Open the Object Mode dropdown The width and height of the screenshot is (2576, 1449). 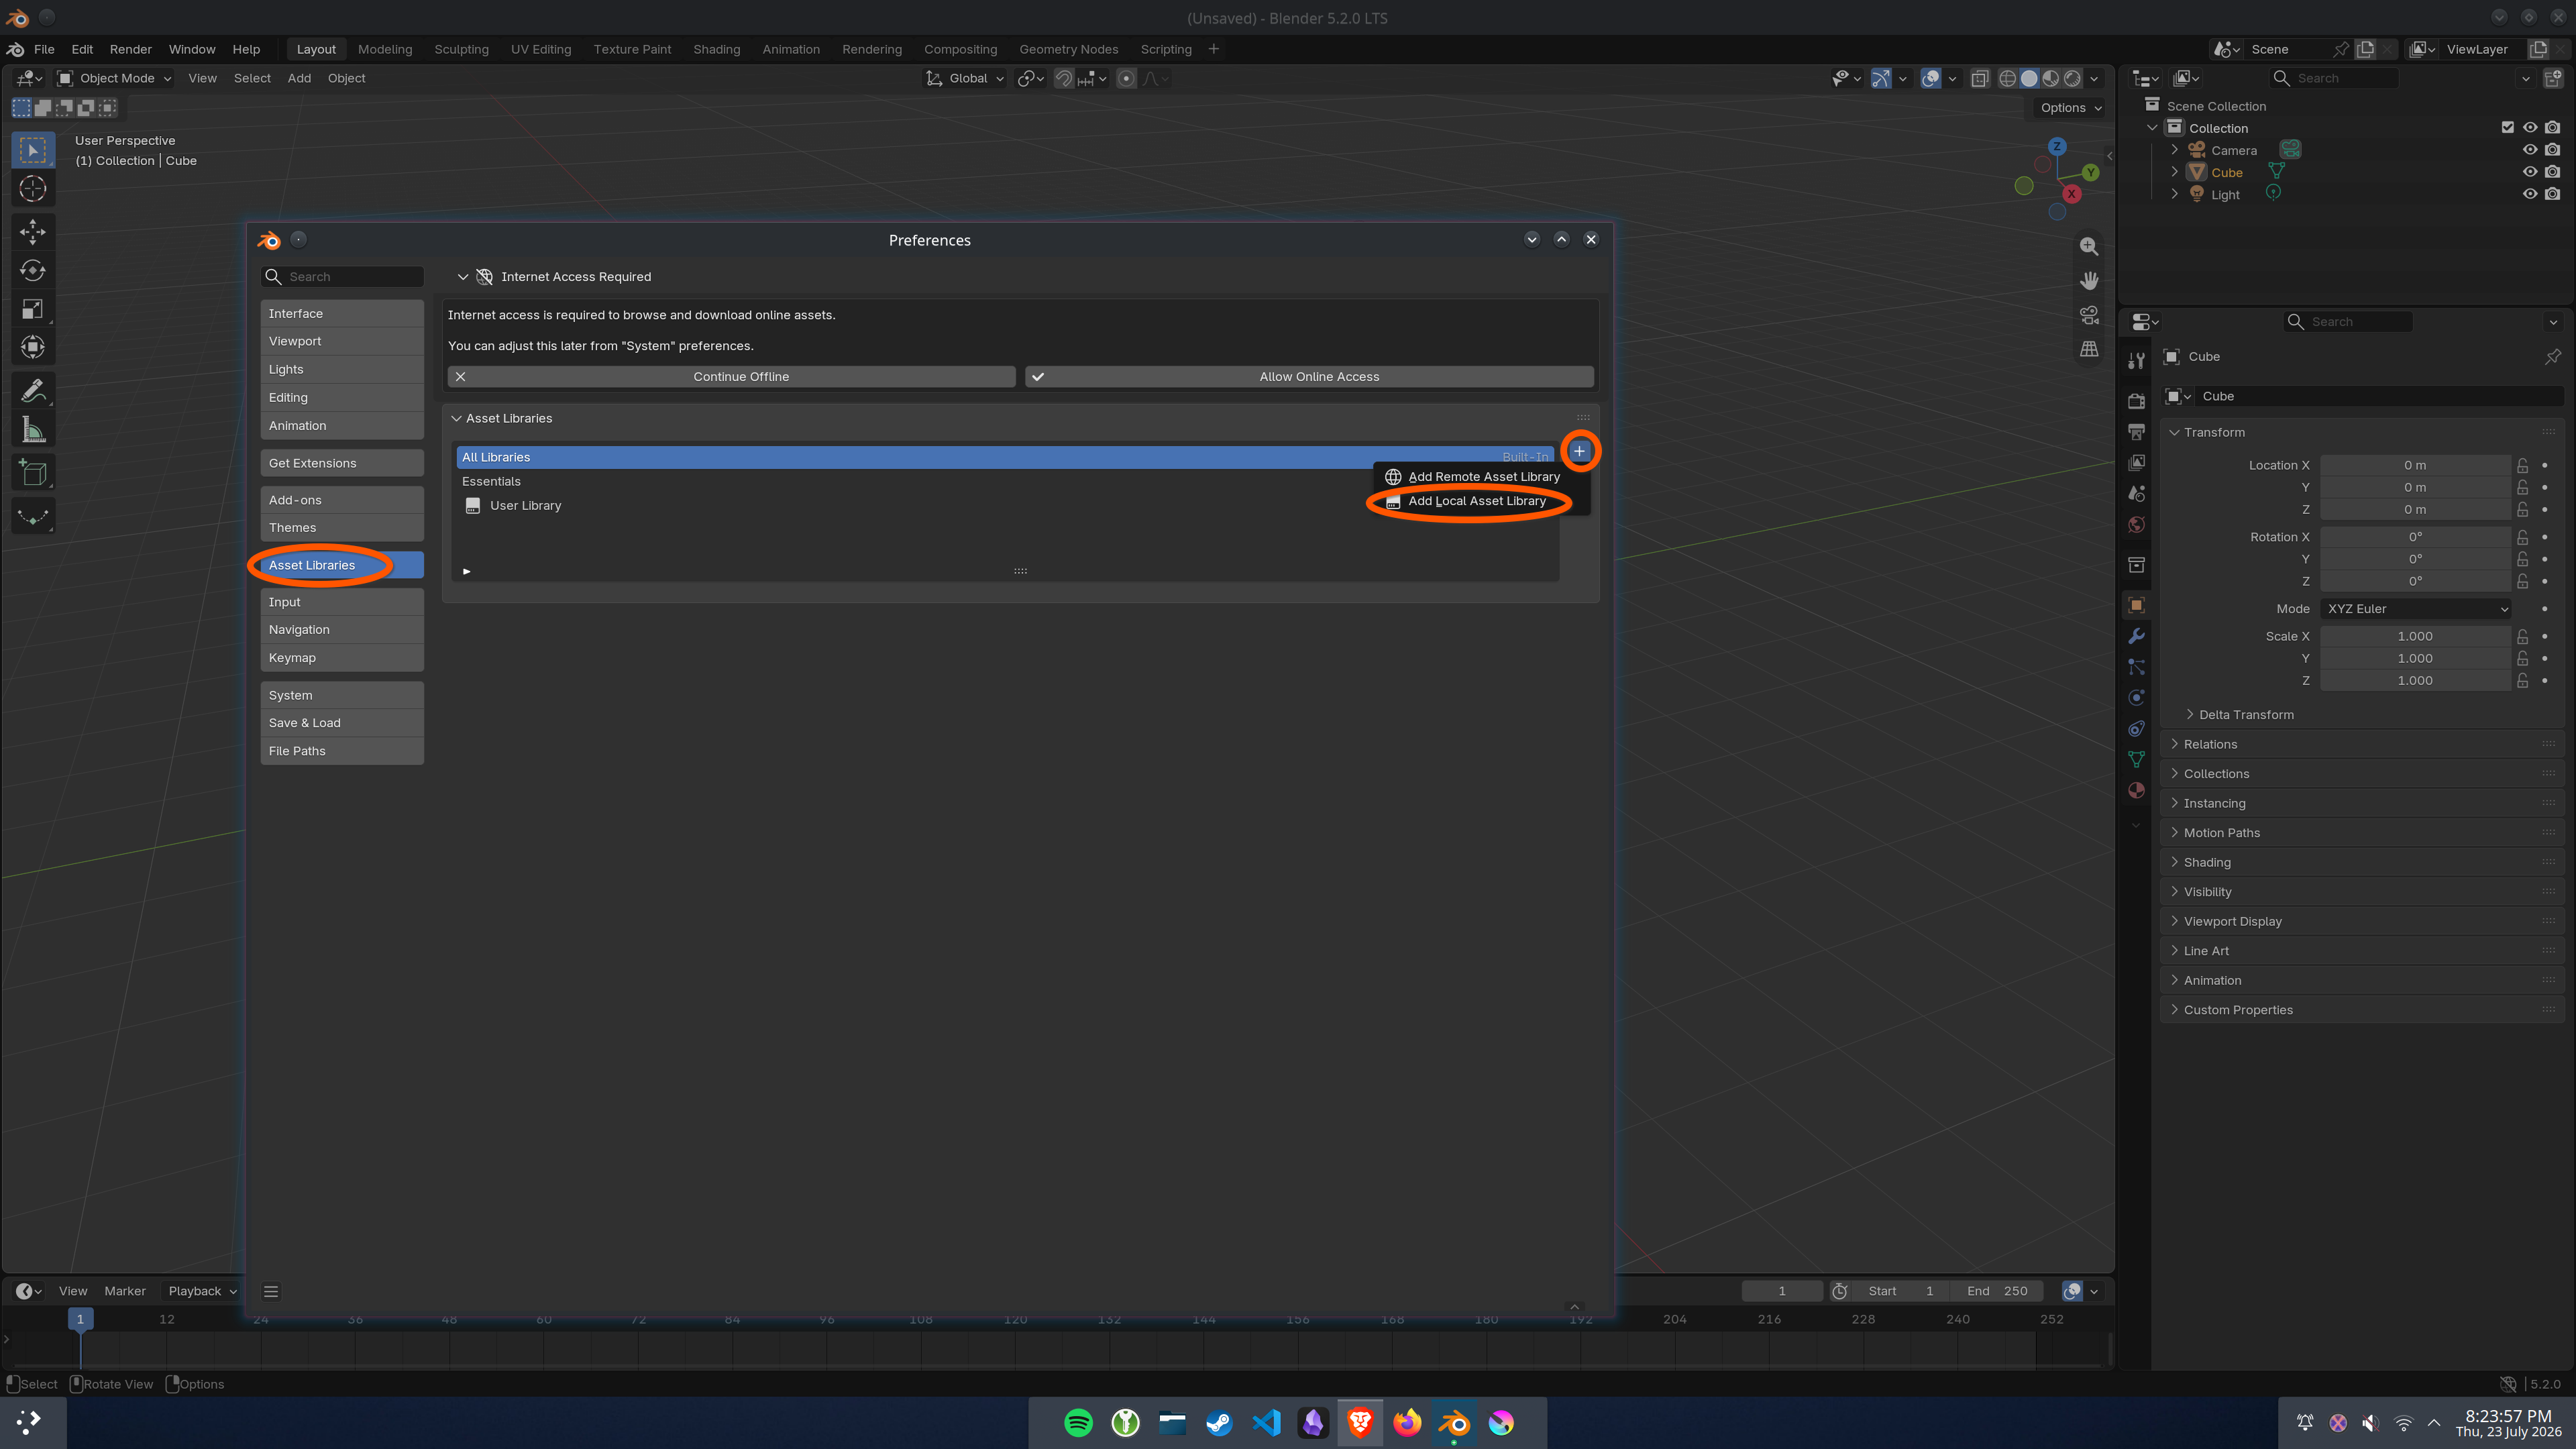click(114, 78)
